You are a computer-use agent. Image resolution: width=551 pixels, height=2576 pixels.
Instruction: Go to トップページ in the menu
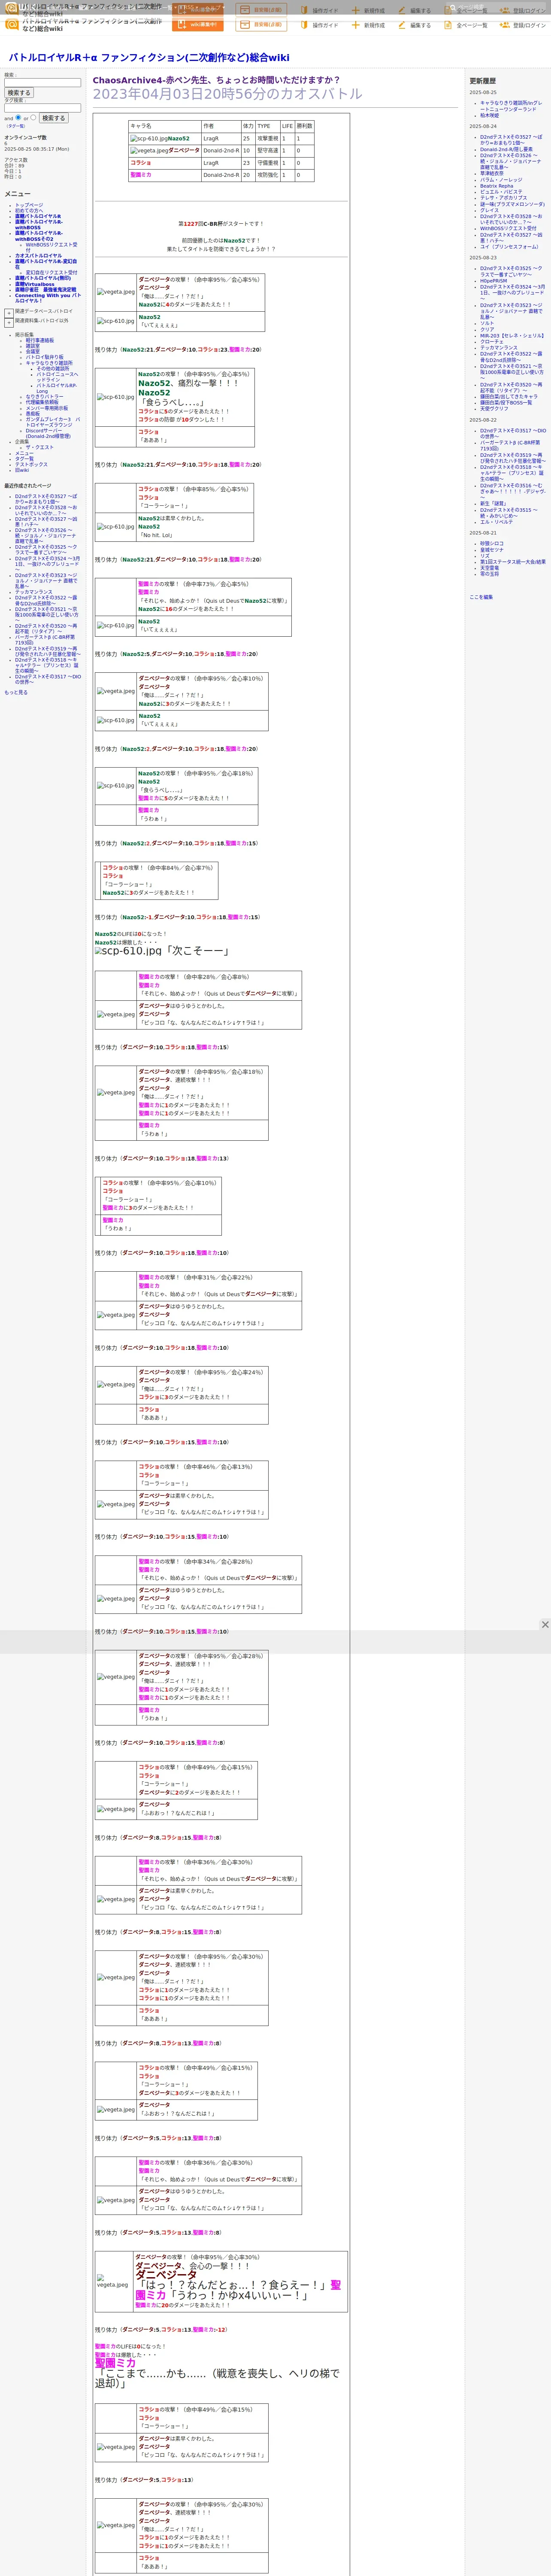(29, 205)
